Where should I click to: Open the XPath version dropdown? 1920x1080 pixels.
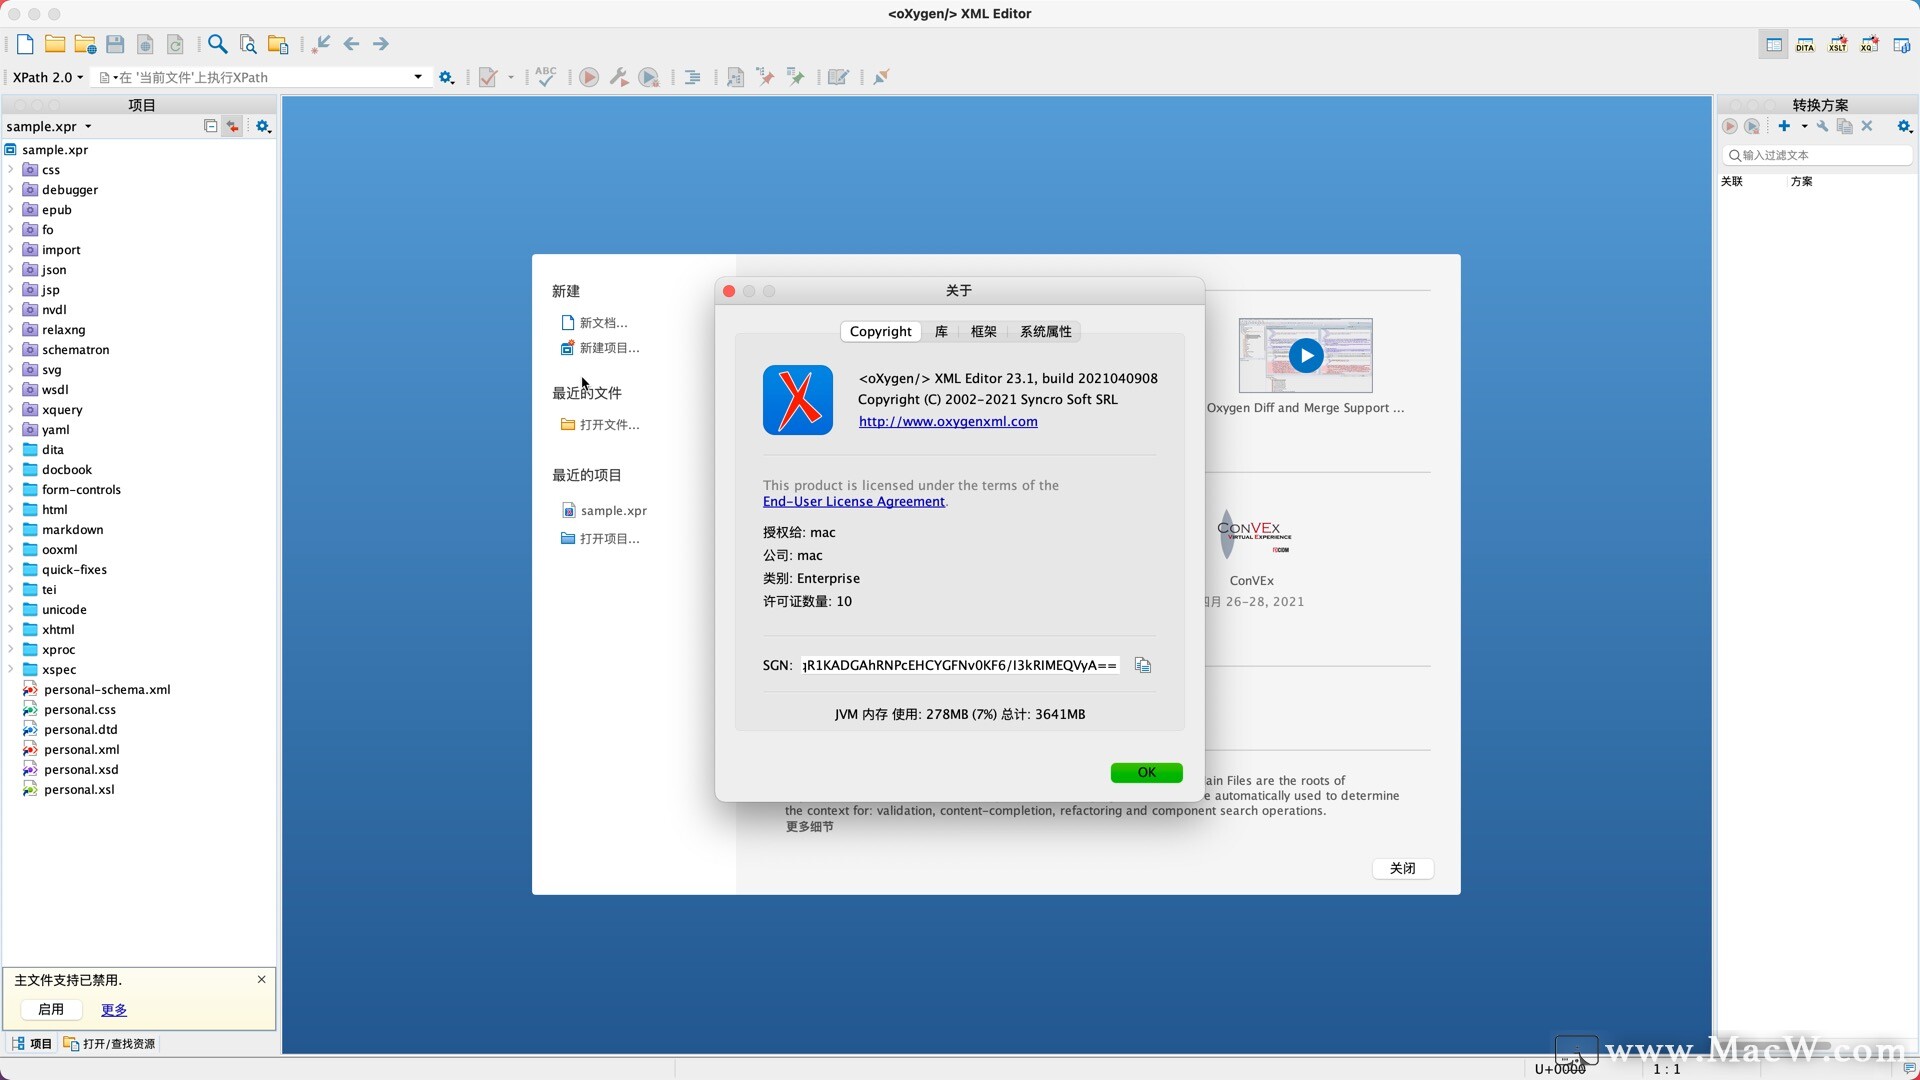click(x=47, y=77)
